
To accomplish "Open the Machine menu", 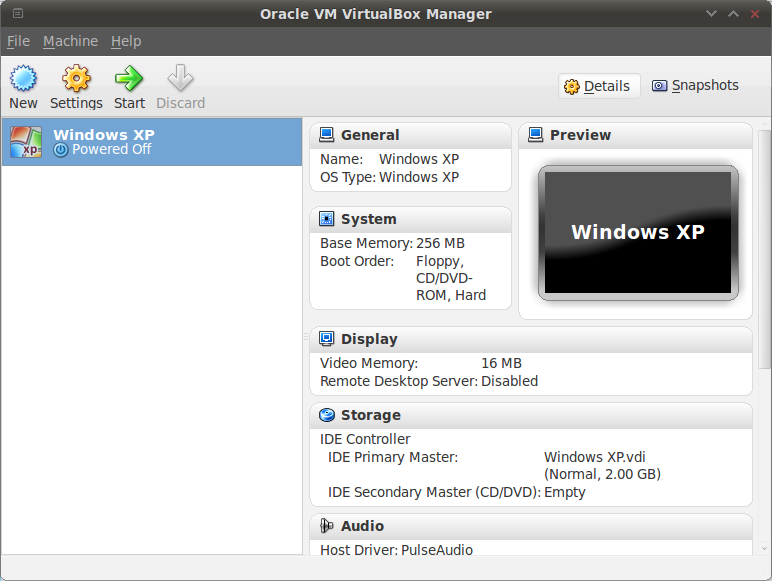I will point(70,41).
